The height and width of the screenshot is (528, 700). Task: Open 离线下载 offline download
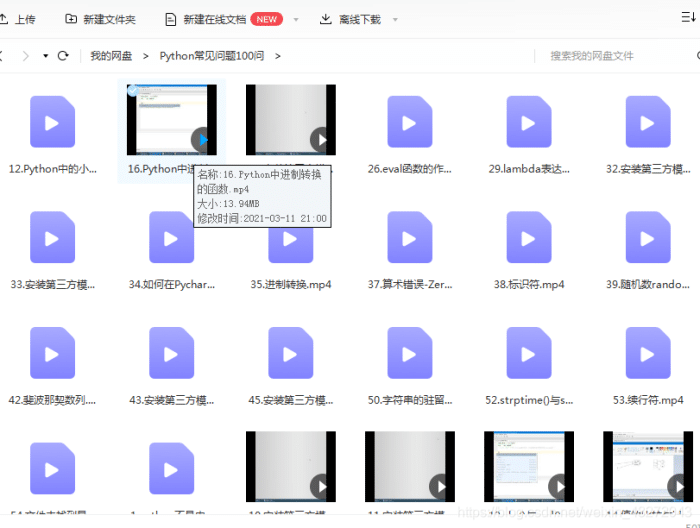[x=350, y=19]
